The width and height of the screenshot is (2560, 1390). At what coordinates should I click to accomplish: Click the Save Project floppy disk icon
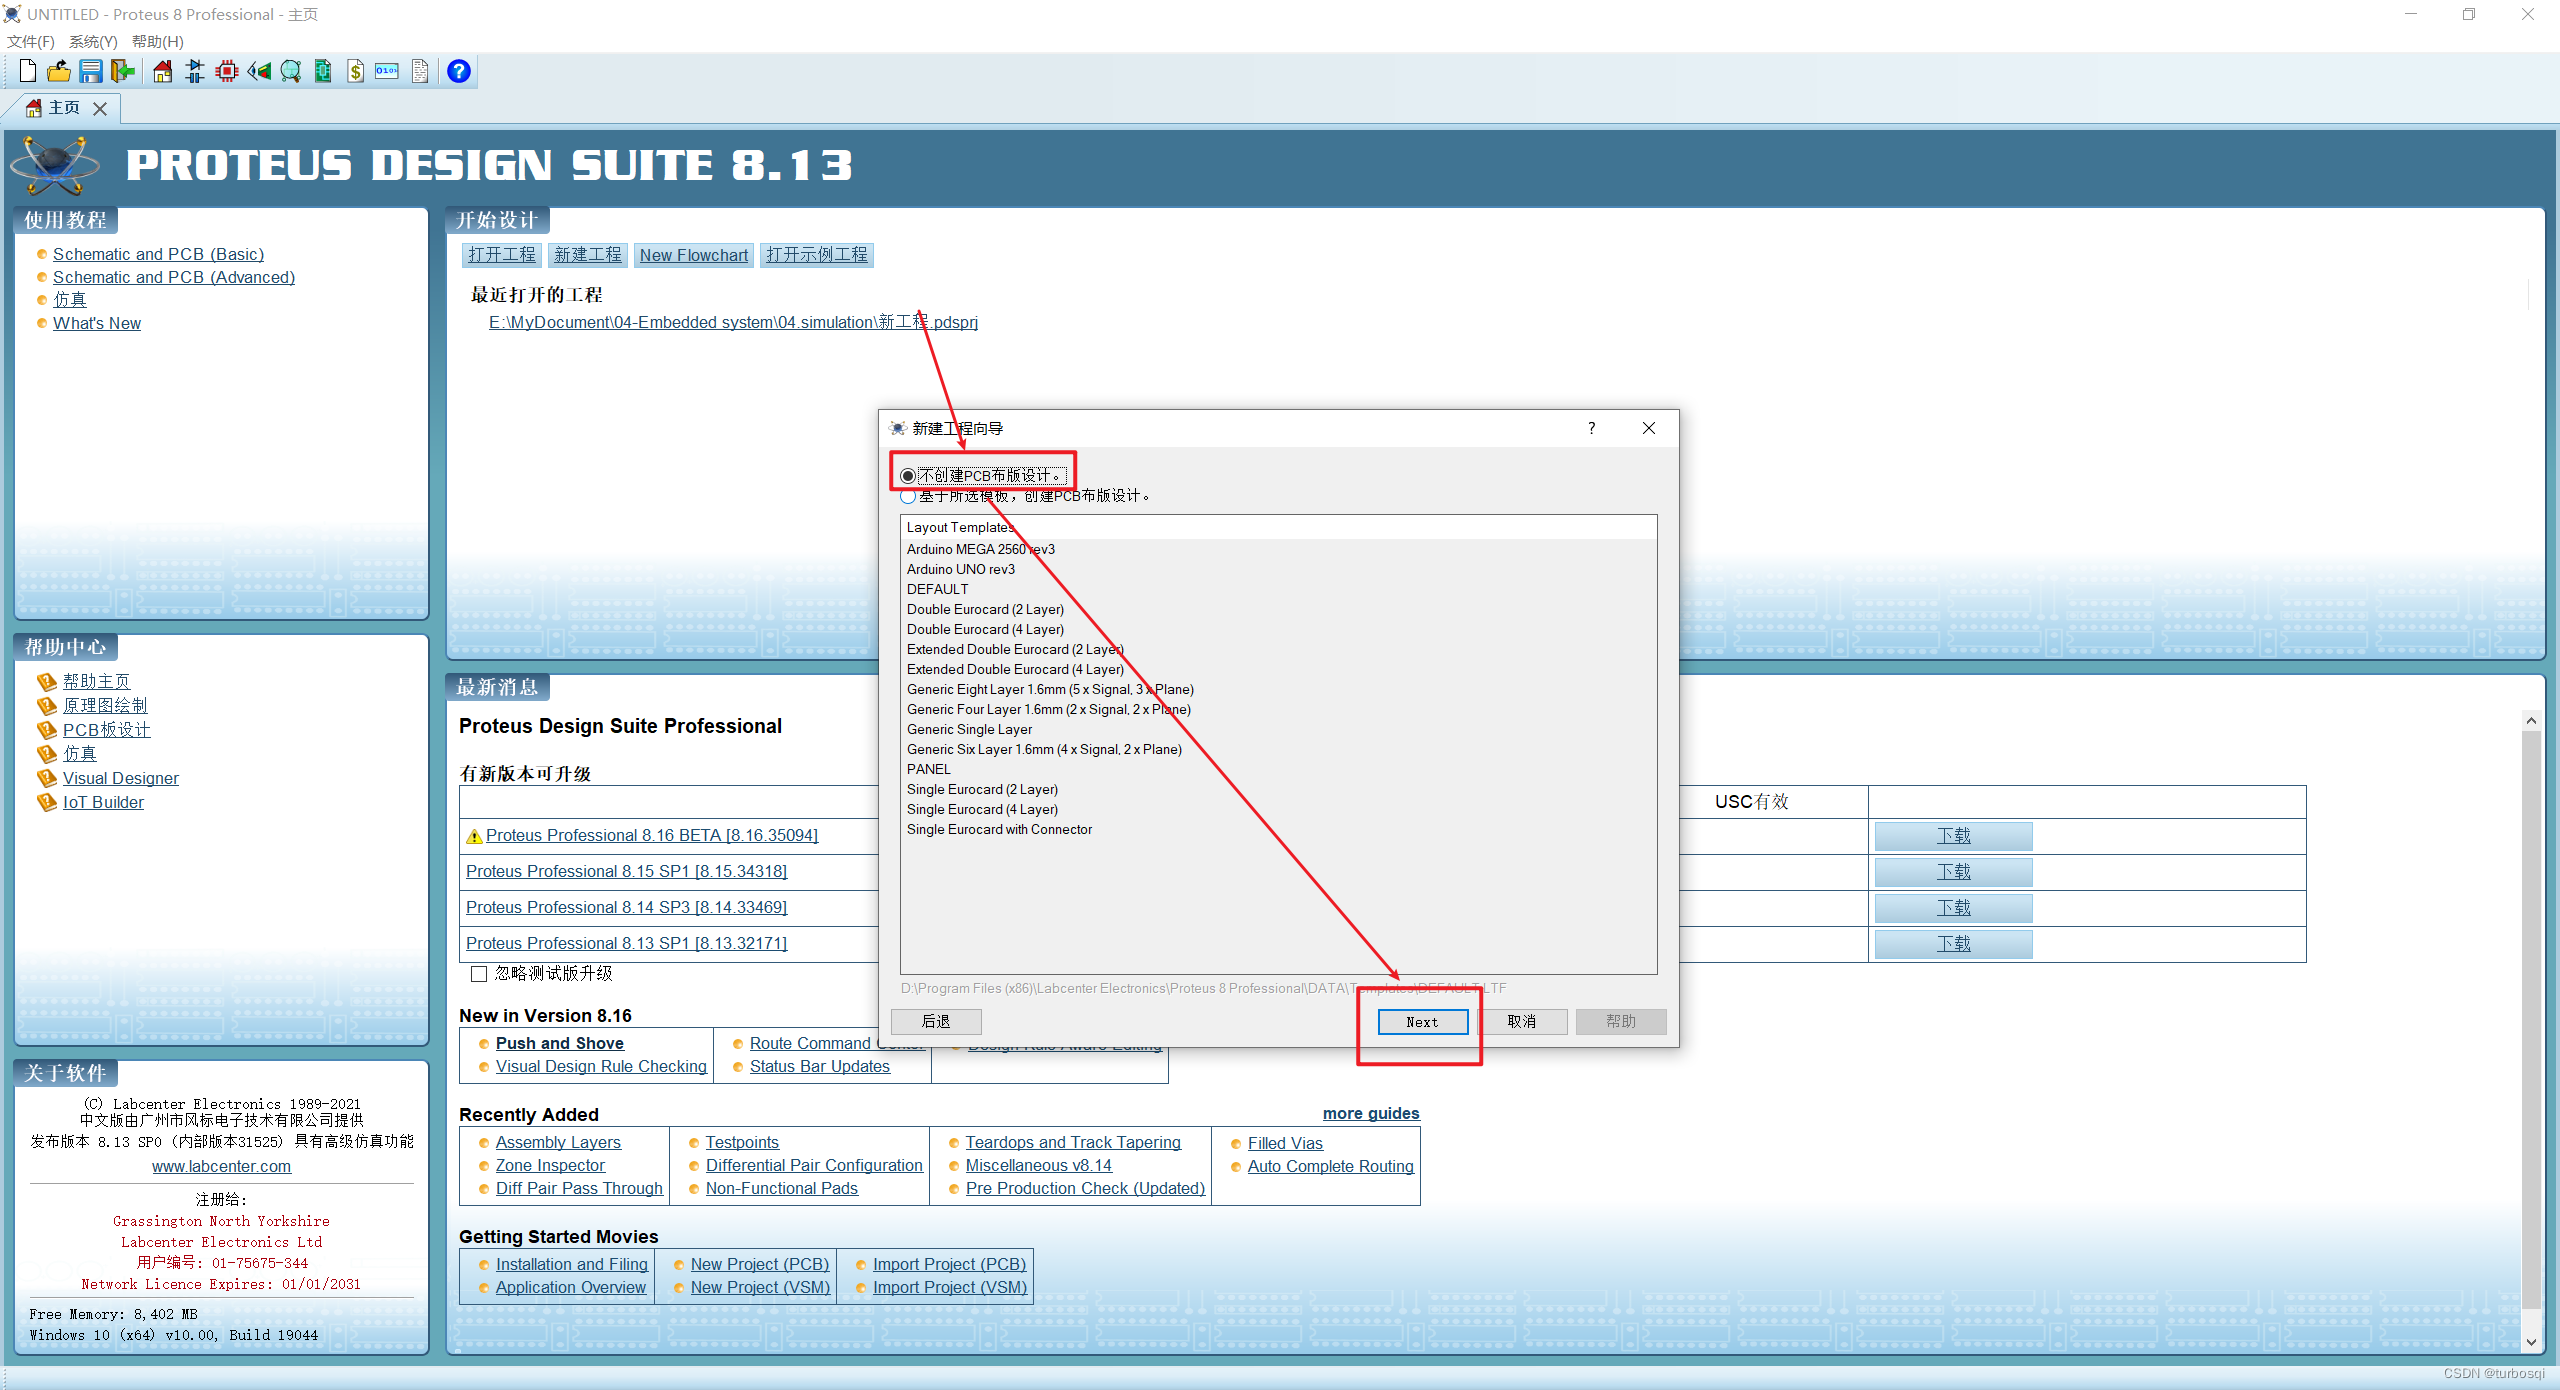[91, 71]
